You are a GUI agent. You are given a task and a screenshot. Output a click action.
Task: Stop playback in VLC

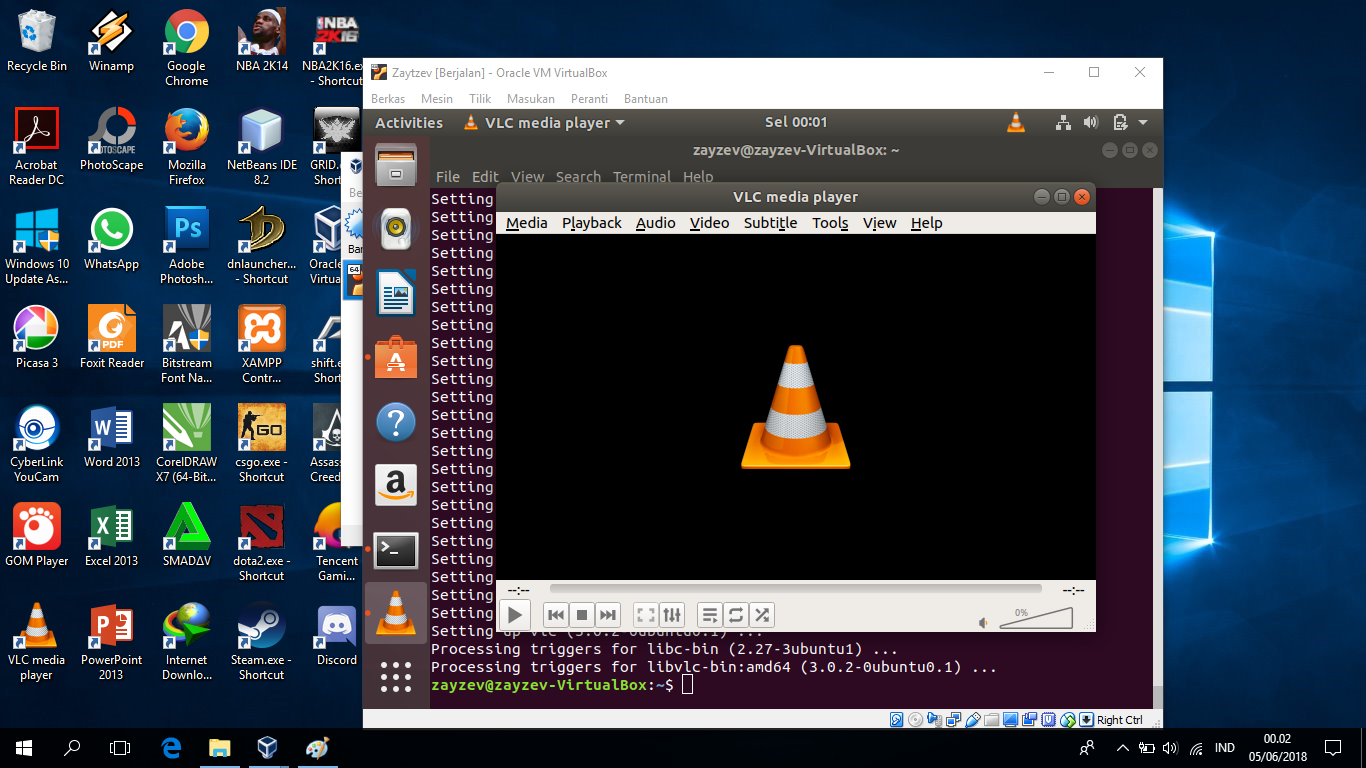click(x=582, y=615)
